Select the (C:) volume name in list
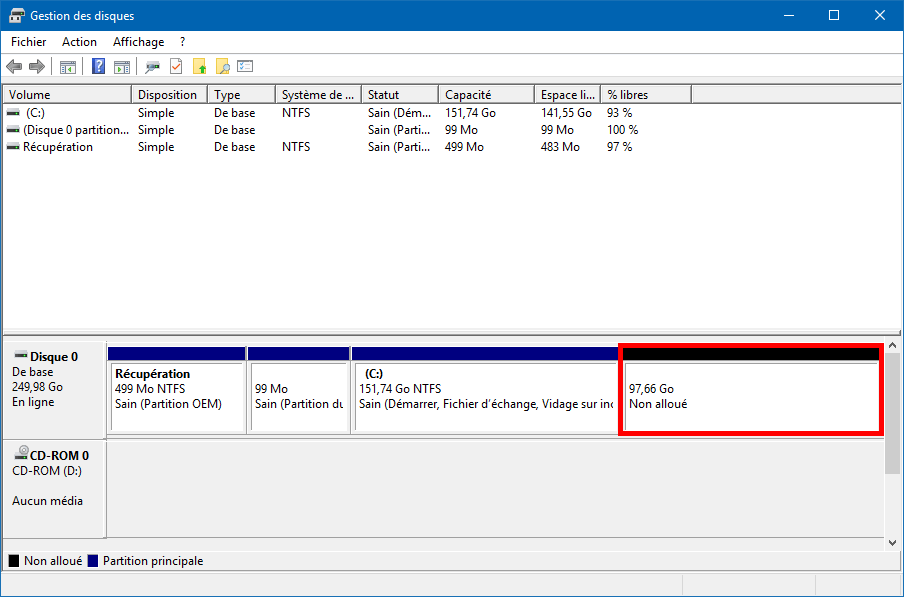The height and width of the screenshot is (597, 904). [35, 113]
